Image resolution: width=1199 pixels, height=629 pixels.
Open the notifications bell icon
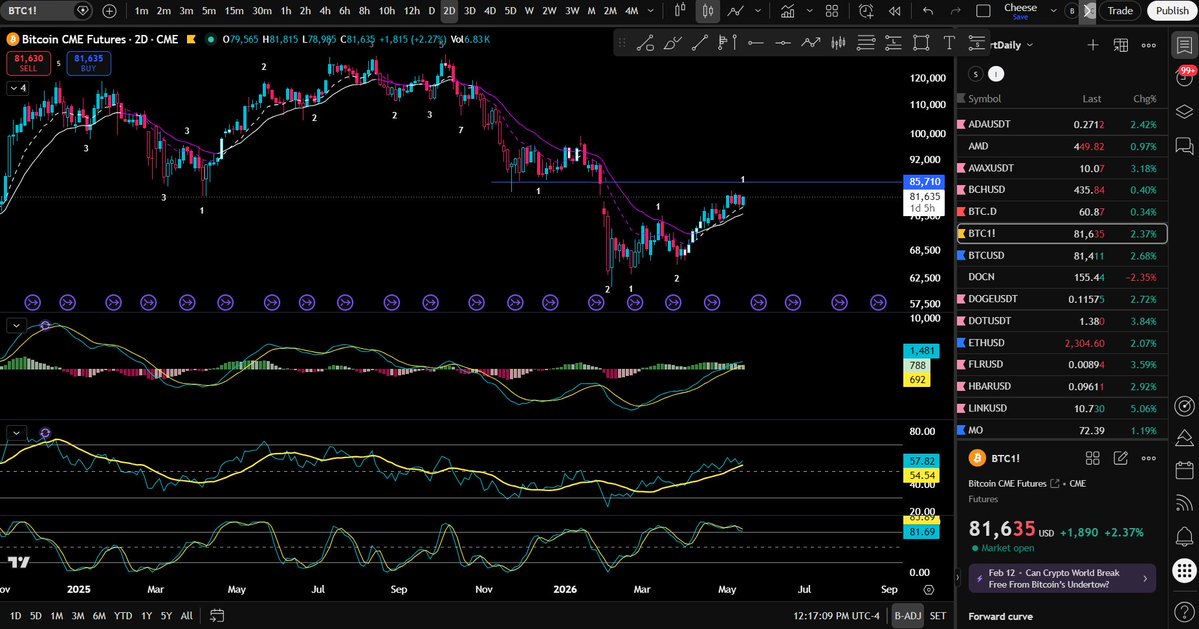1184,537
